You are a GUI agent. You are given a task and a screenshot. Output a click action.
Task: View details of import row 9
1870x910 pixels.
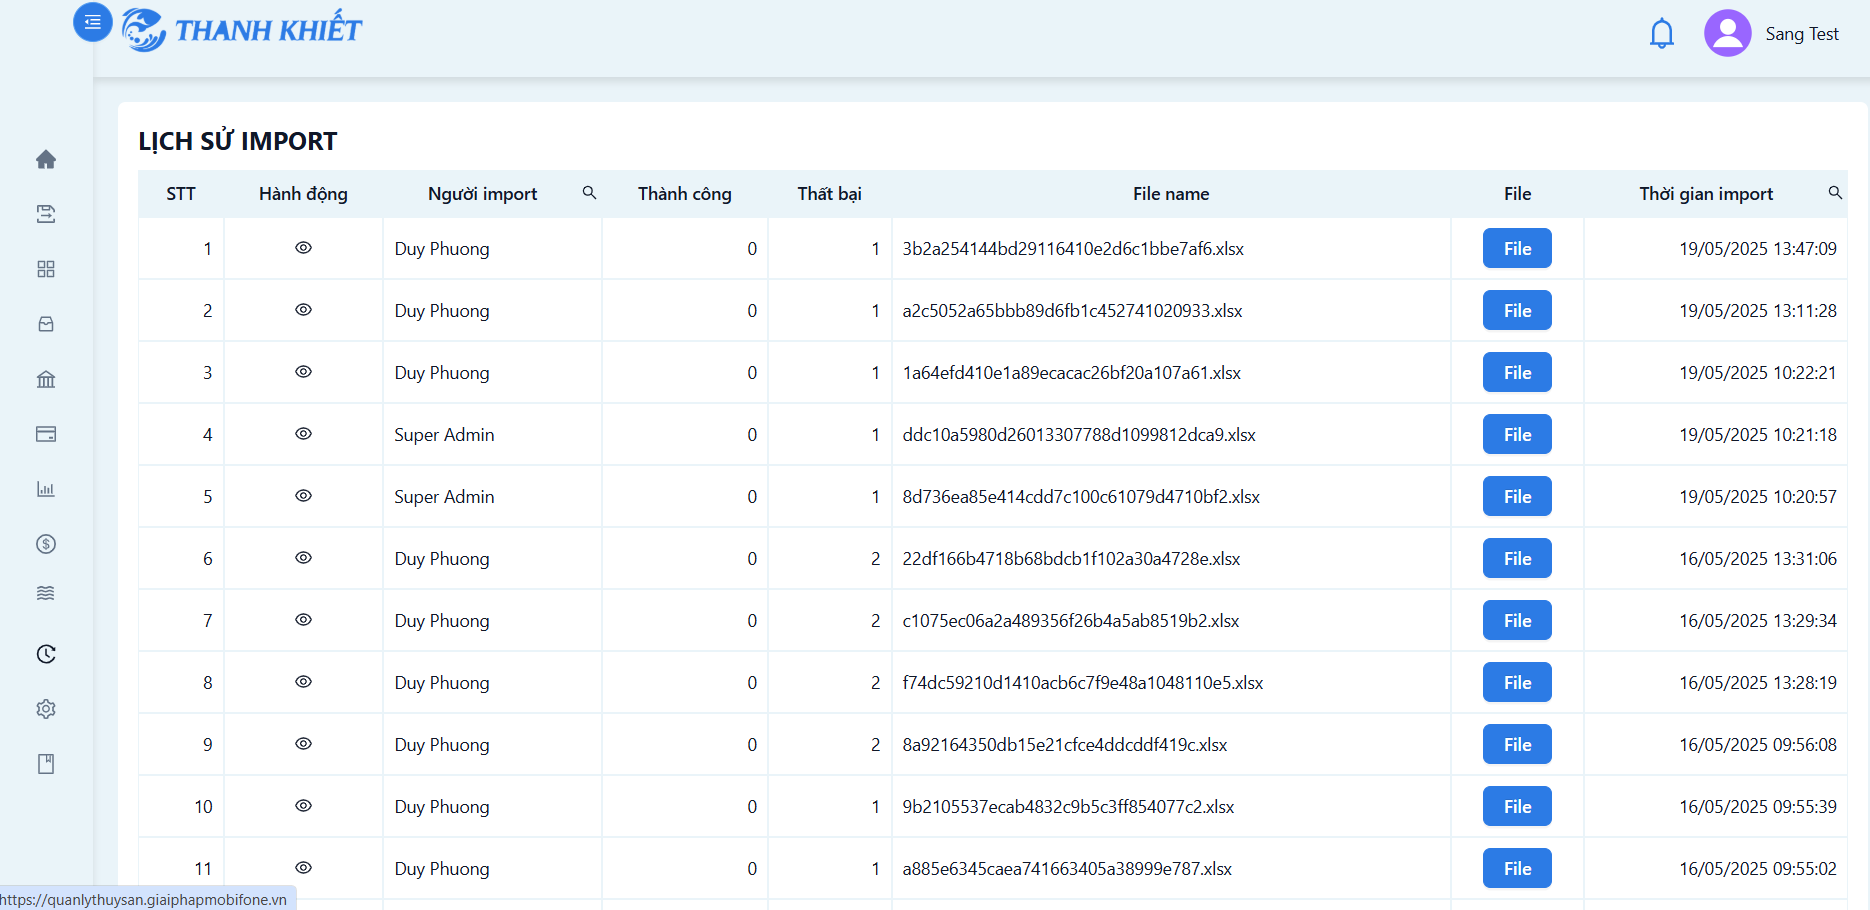tap(303, 744)
